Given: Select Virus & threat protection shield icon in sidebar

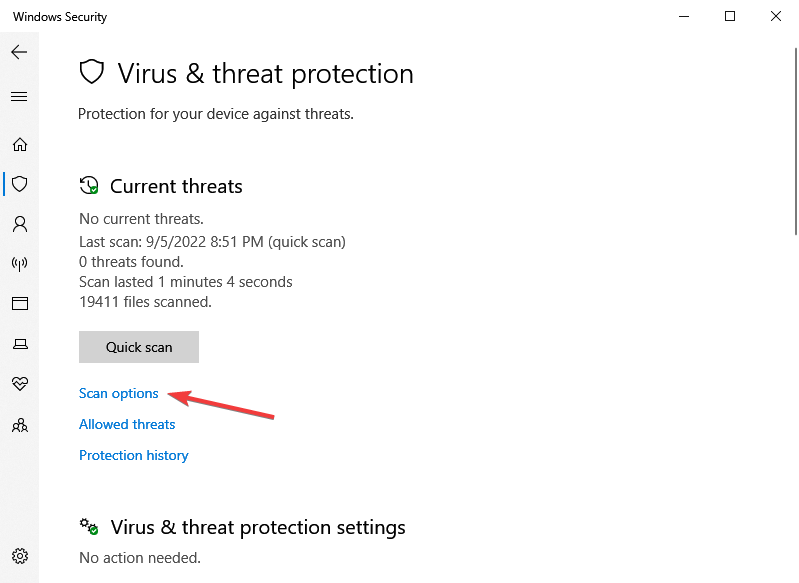Looking at the screenshot, I should pos(20,184).
